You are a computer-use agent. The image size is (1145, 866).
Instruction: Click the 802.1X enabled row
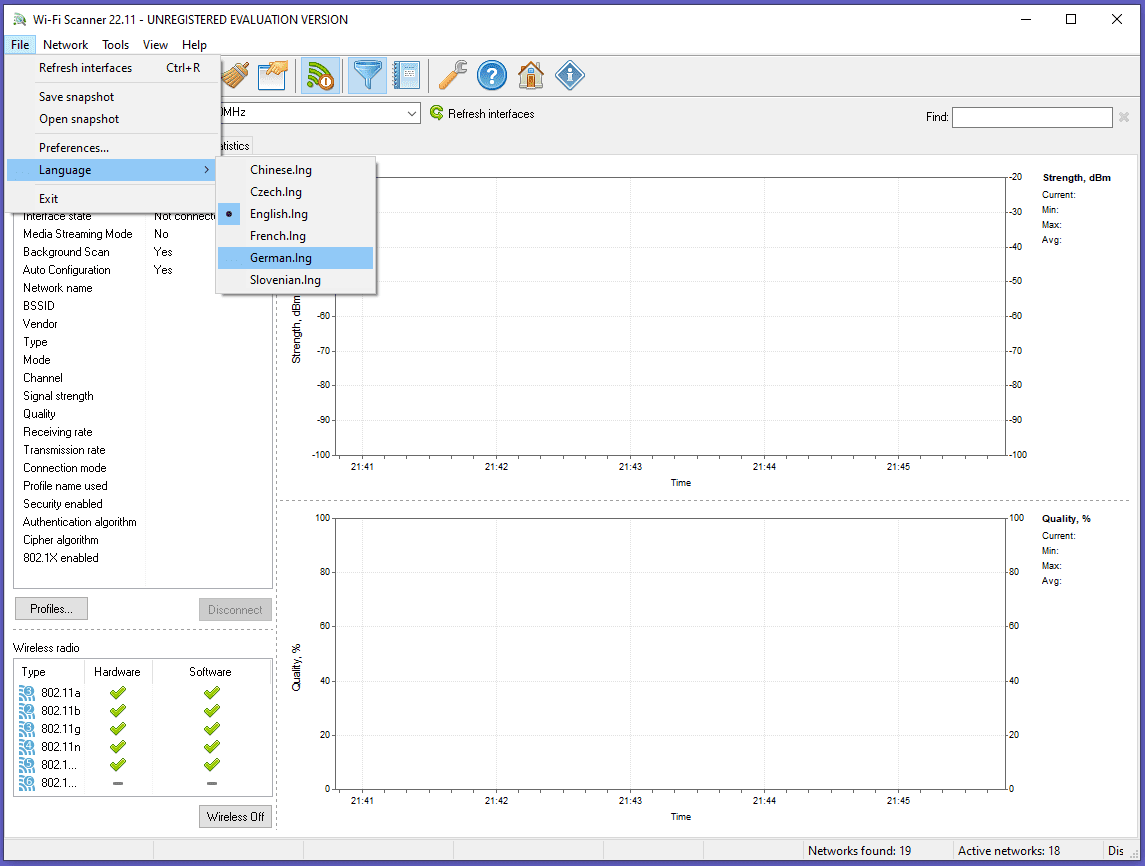point(143,558)
